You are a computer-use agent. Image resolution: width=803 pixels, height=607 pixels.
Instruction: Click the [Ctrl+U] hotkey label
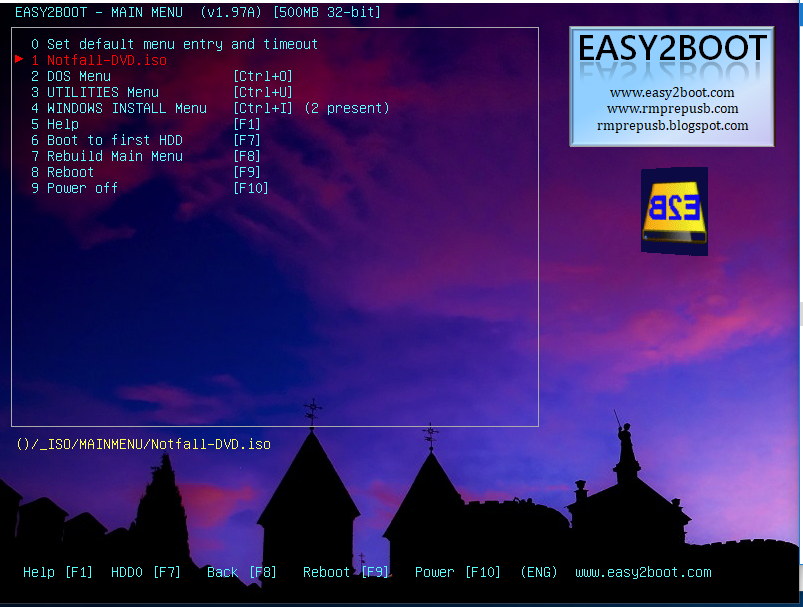[x=263, y=92]
